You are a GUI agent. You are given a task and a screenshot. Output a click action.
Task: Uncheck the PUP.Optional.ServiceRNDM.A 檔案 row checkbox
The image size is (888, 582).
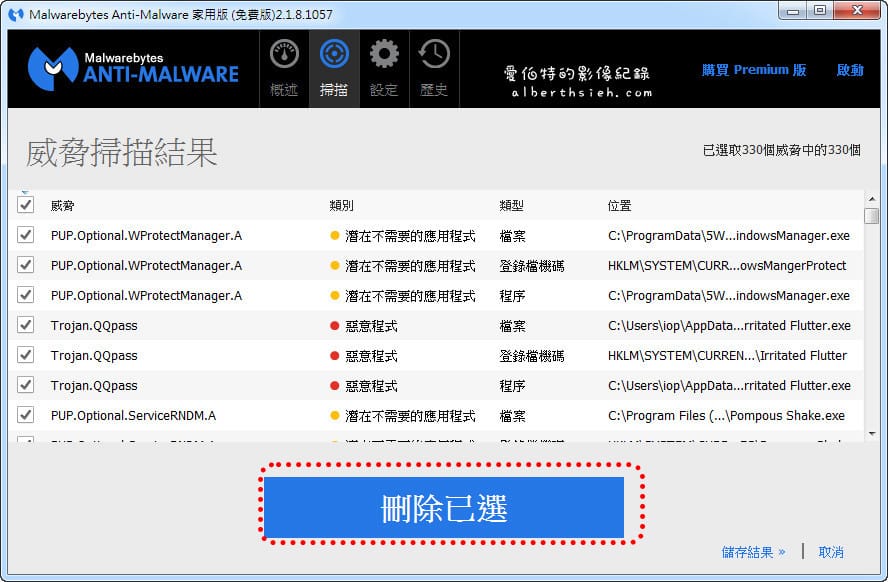(25, 415)
